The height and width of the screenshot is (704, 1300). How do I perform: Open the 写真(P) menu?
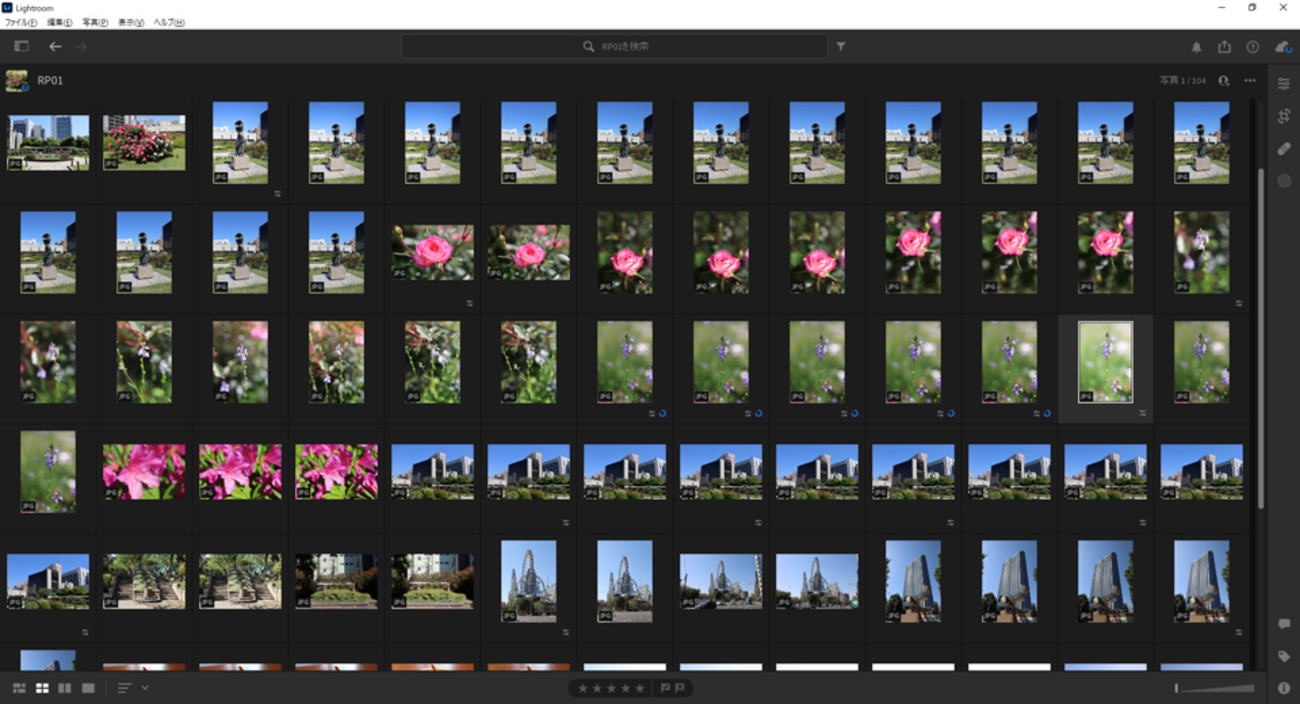(95, 22)
